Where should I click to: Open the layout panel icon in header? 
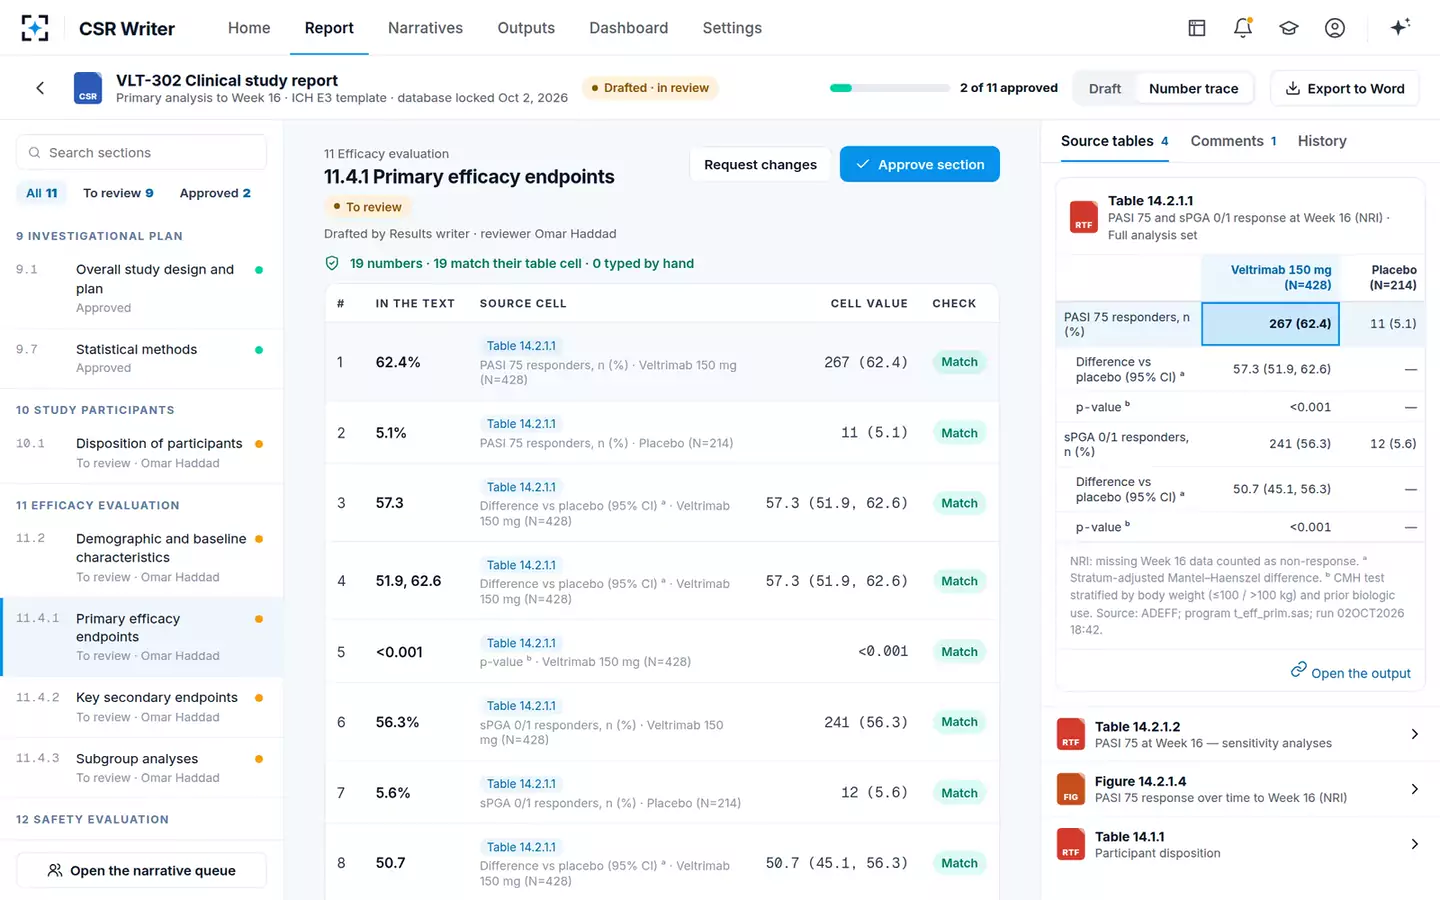(1197, 28)
